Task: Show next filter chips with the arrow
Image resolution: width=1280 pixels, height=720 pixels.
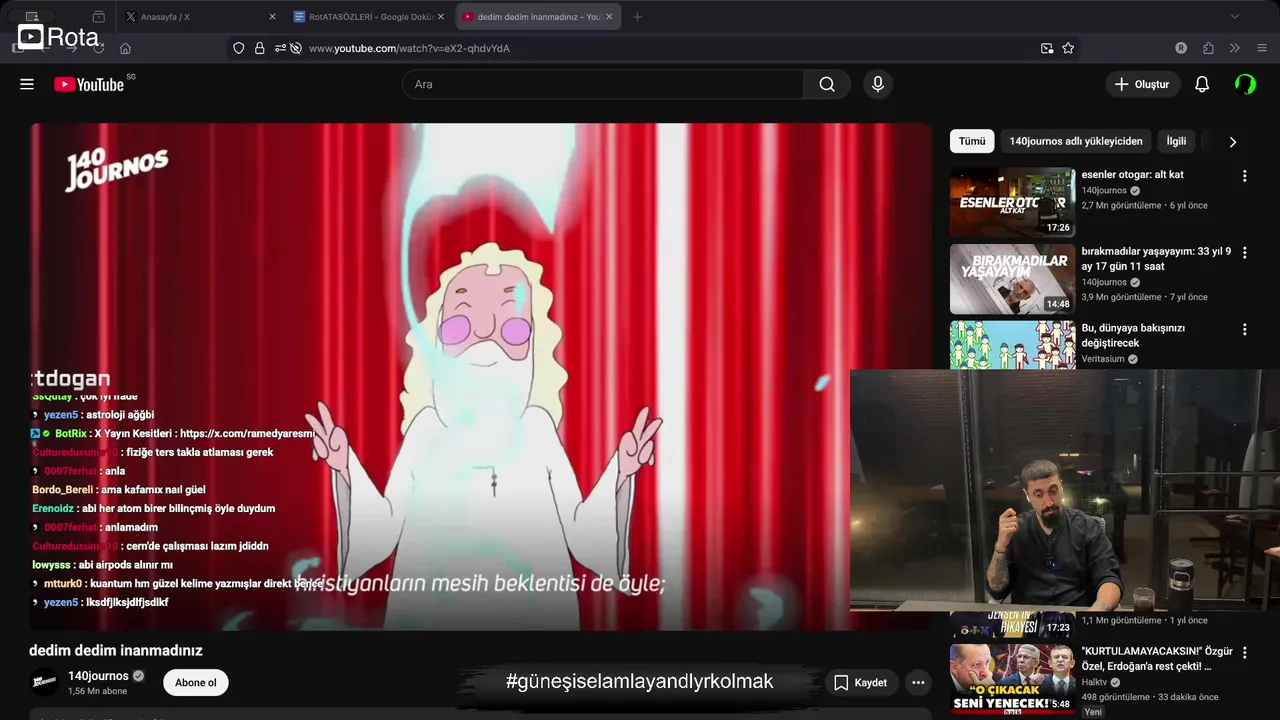Action: point(1232,142)
